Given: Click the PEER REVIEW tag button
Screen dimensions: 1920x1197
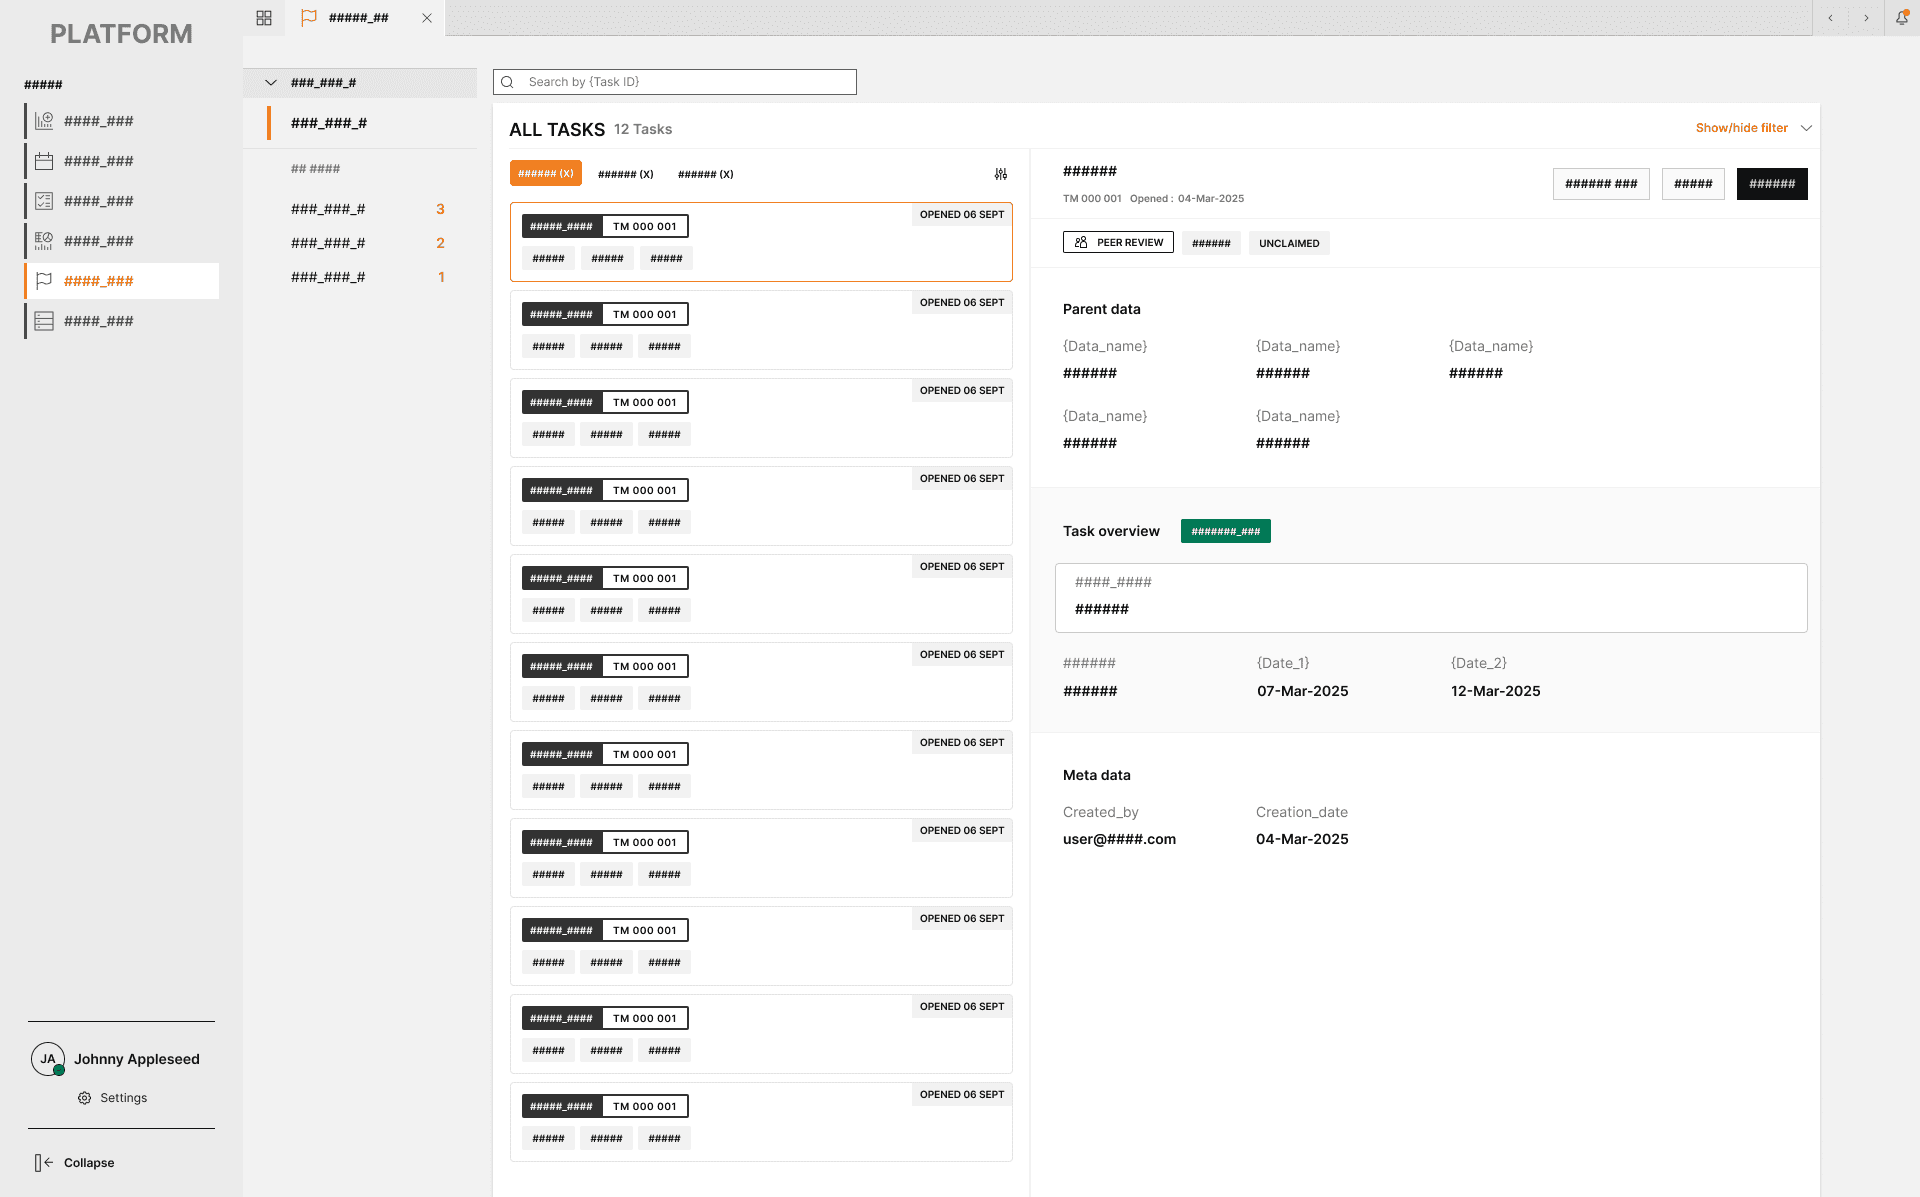Looking at the screenshot, I should click(x=1118, y=243).
